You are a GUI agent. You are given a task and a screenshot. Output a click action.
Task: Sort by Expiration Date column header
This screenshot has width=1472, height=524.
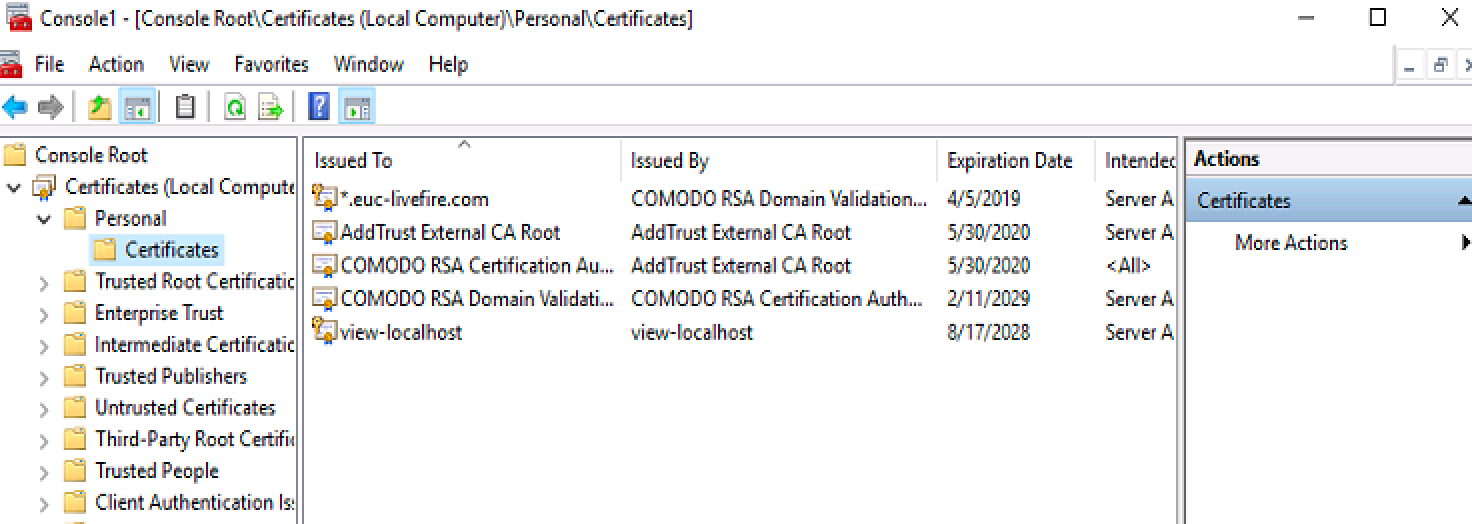tap(1010, 161)
